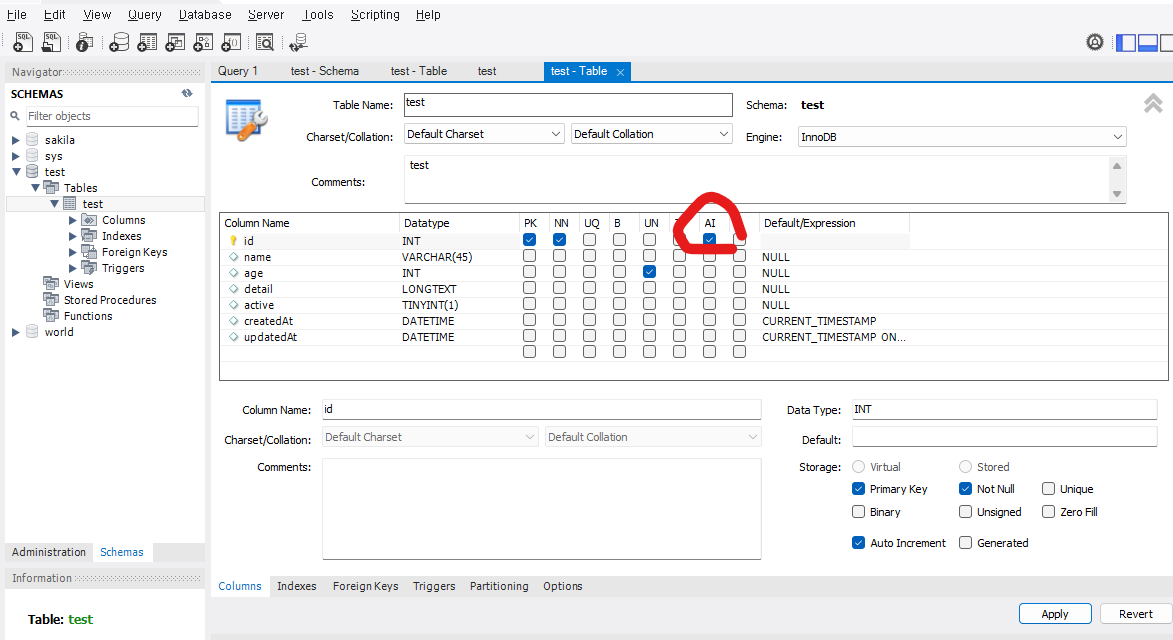The image size is (1173, 640).
Task: Toggle Auto Increment checkbox in details
Action: tap(859, 543)
